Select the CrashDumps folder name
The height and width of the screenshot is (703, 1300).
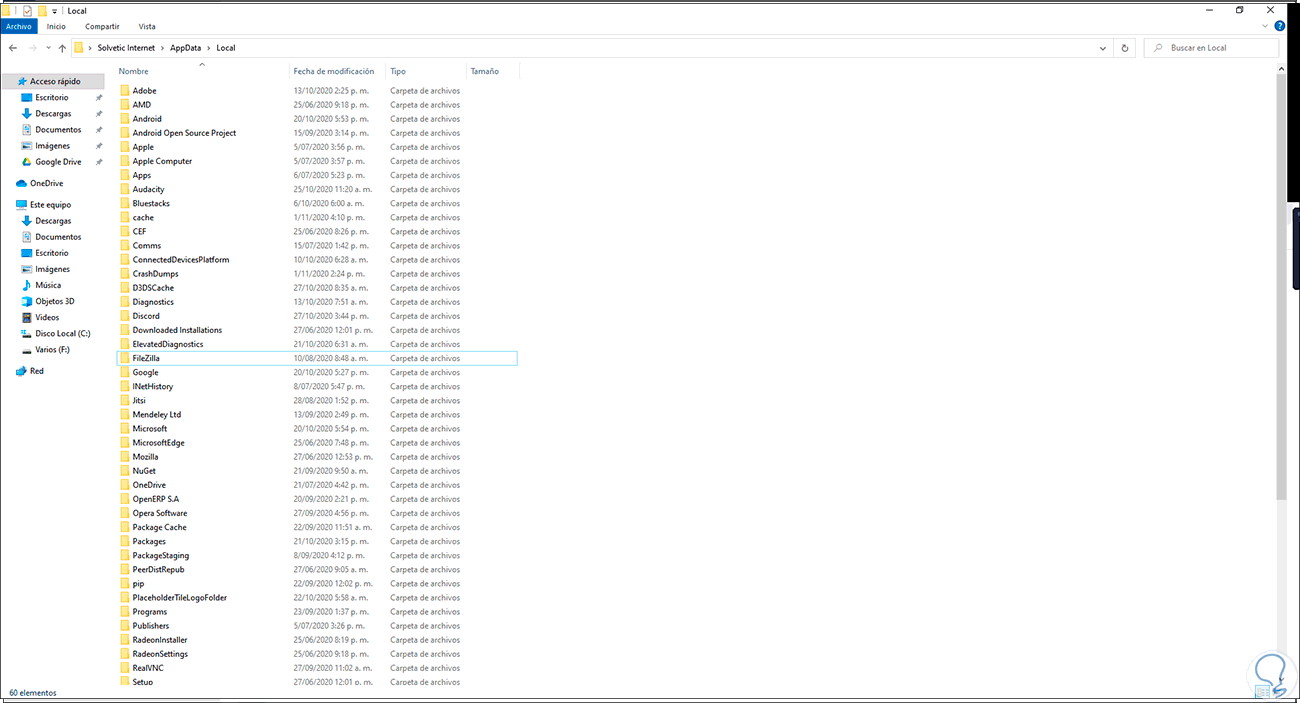tap(156, 273)
